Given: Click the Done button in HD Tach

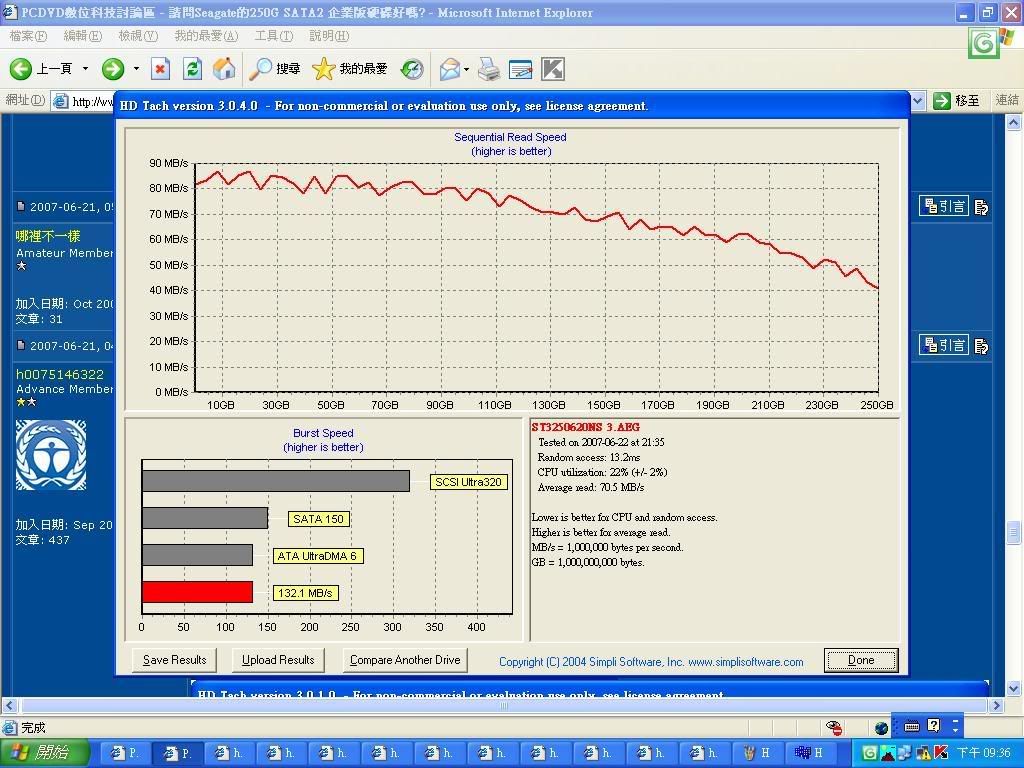Looking at the screenshot, I should tap(861, 660).
